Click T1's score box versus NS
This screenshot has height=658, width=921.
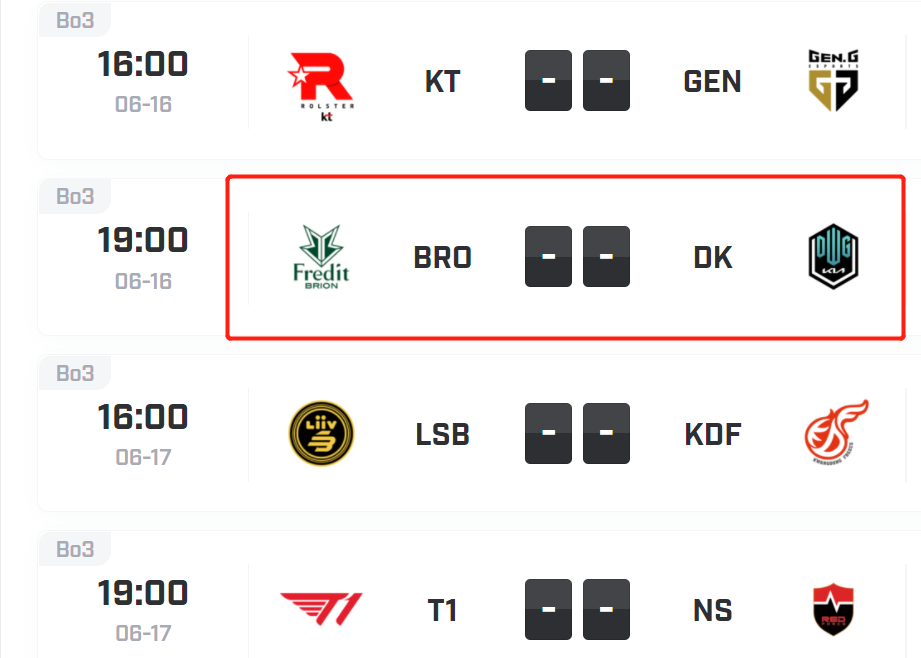pyautogui.click(x=548, y=609)
